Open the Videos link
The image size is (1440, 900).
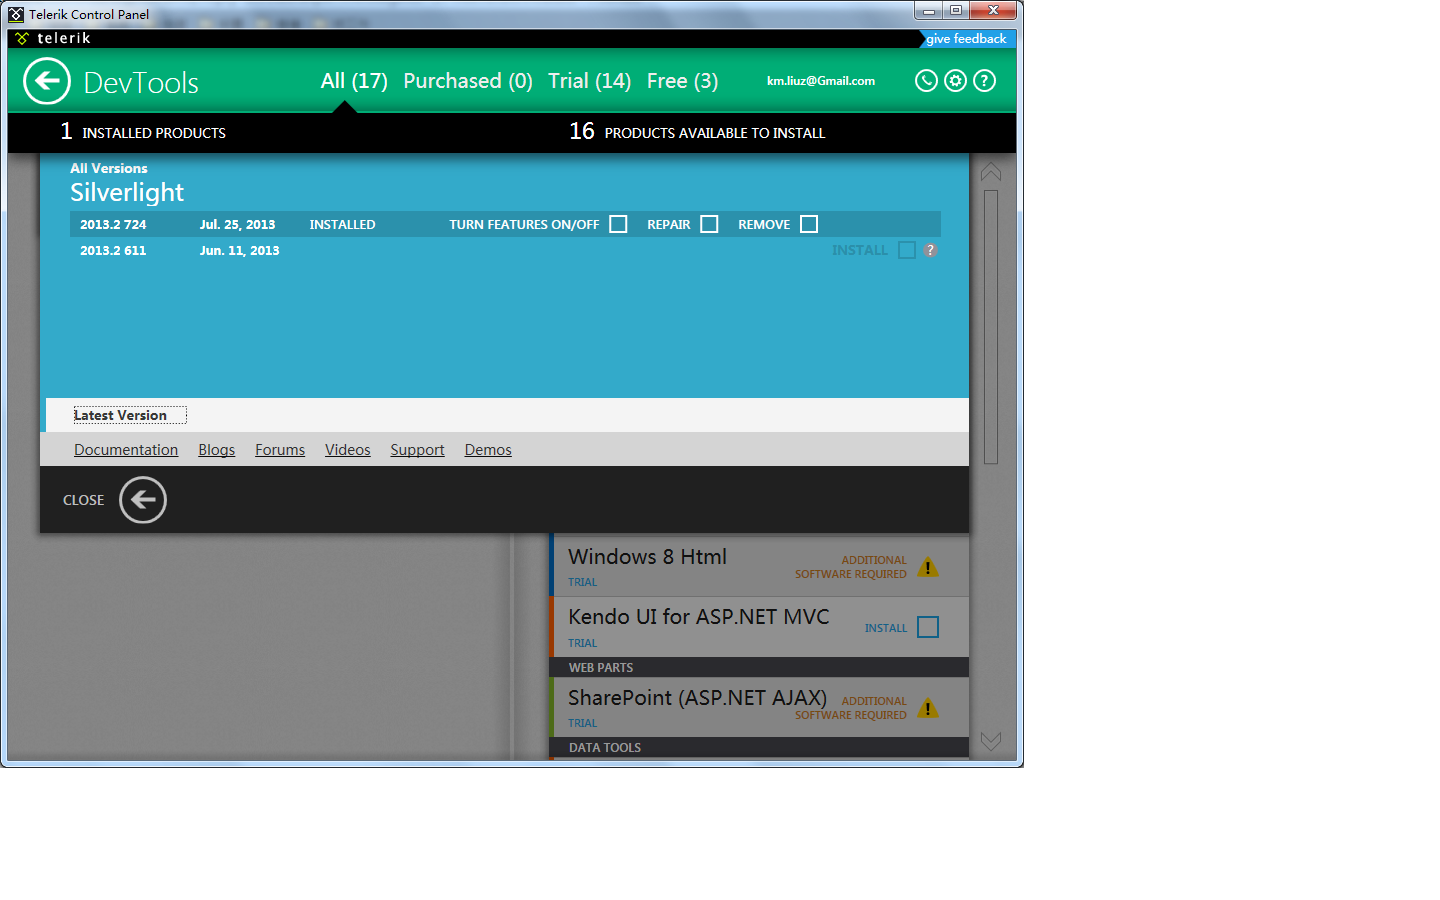pos(348,450)
